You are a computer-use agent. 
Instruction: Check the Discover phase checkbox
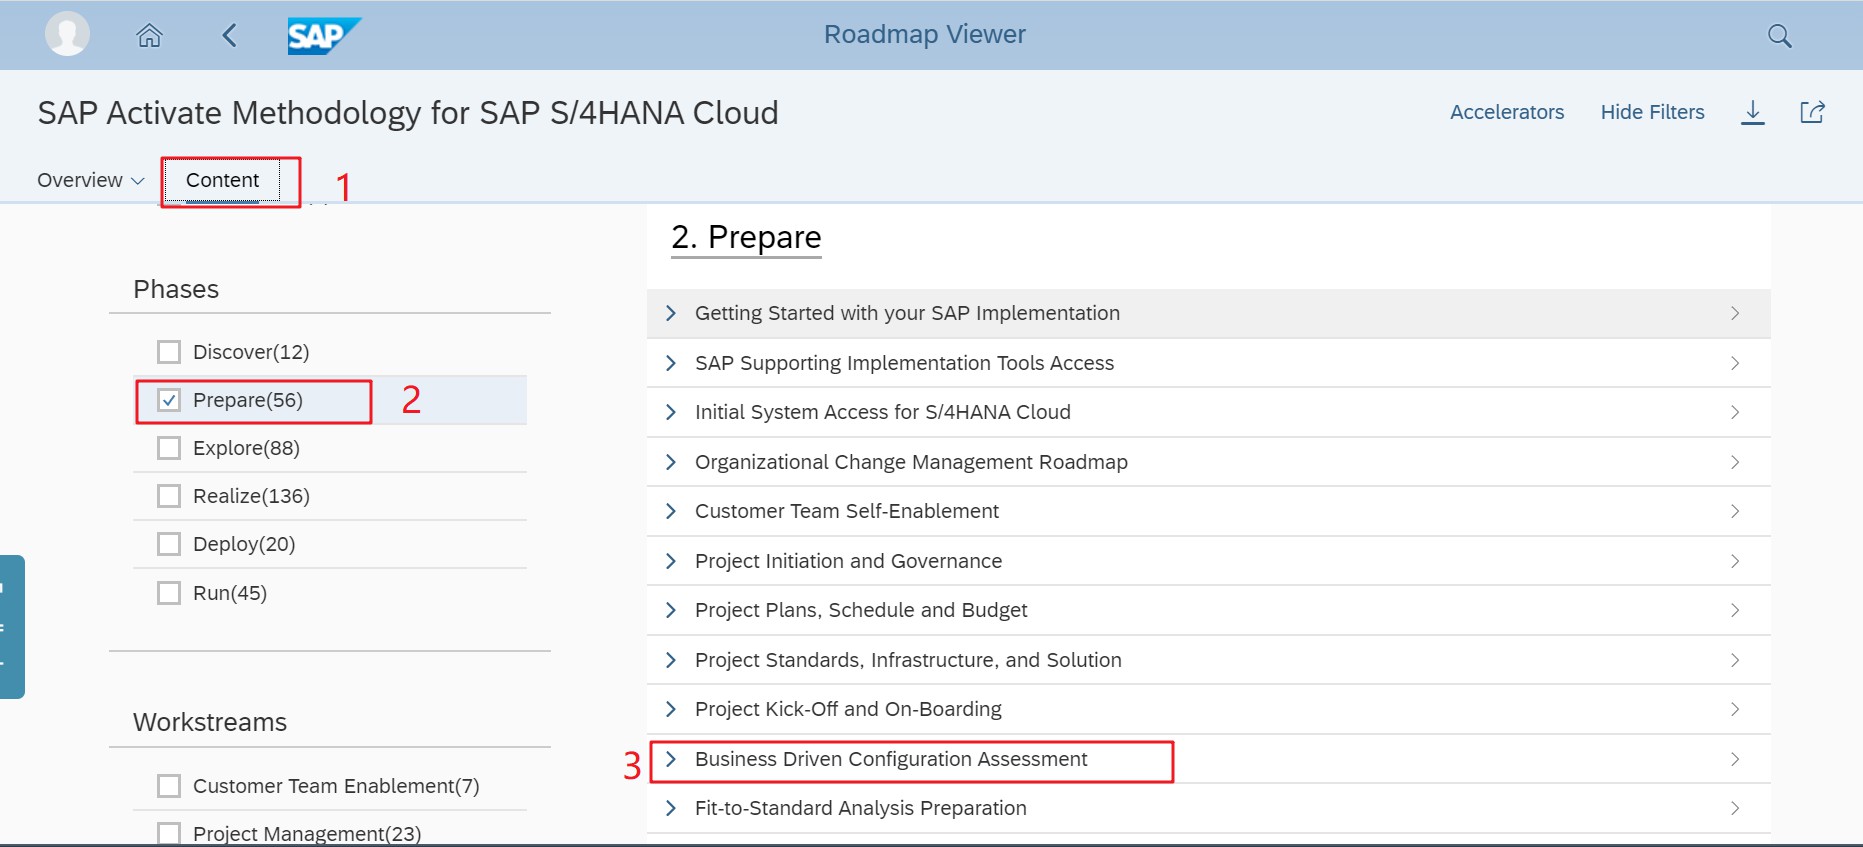pos(169,352)
